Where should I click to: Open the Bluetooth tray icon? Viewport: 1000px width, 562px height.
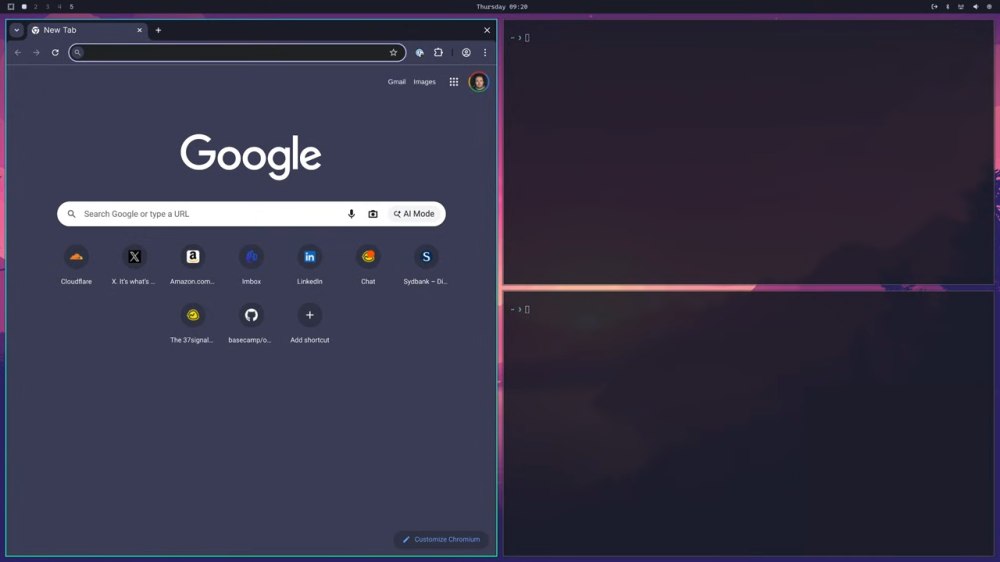(x=948, y=6)
